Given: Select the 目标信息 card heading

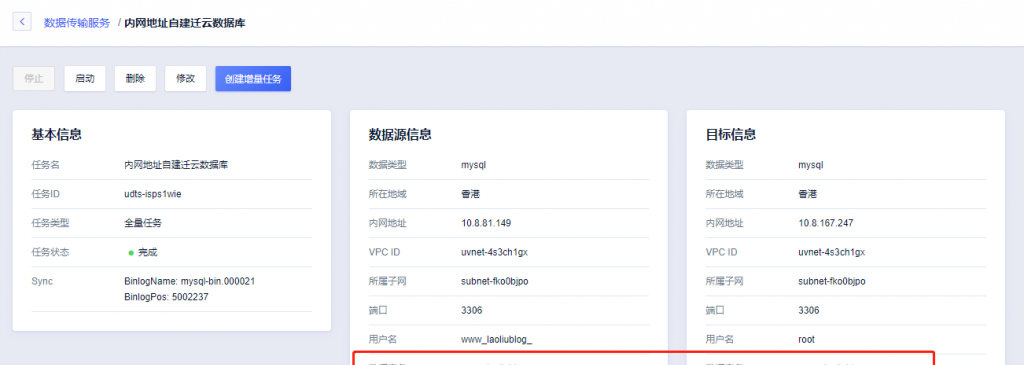Looking at the screenshot, I should click(x=731, y=135).
